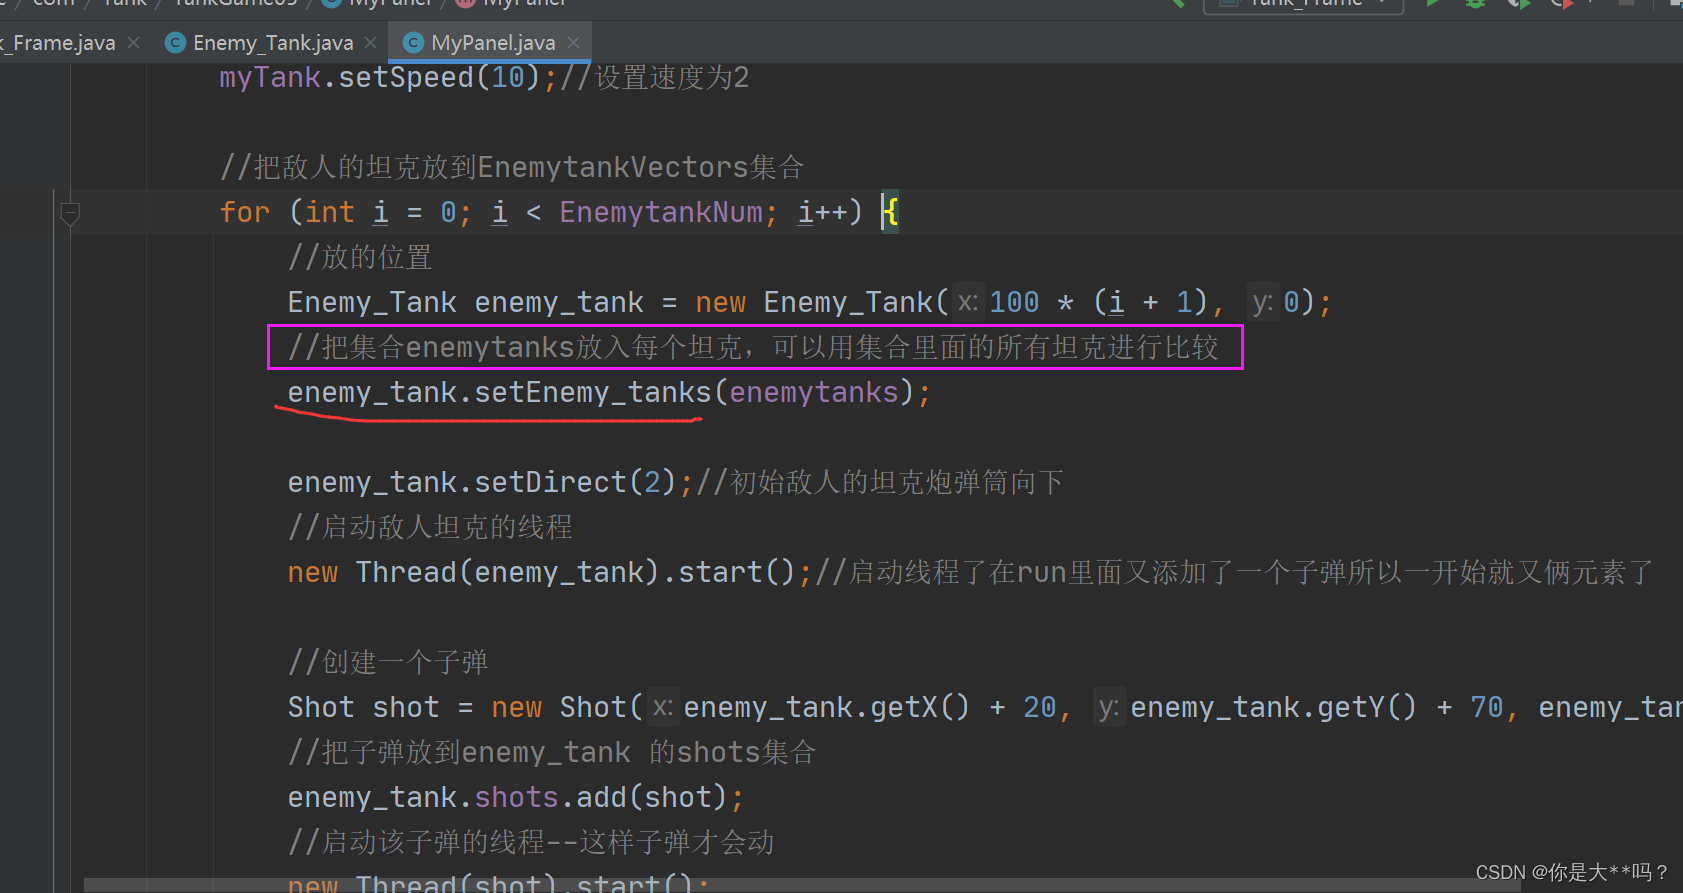This screenshot has height=893, width=1683.
Task: Open the _Frame.java tab at left edge
Action: [58, 43]
